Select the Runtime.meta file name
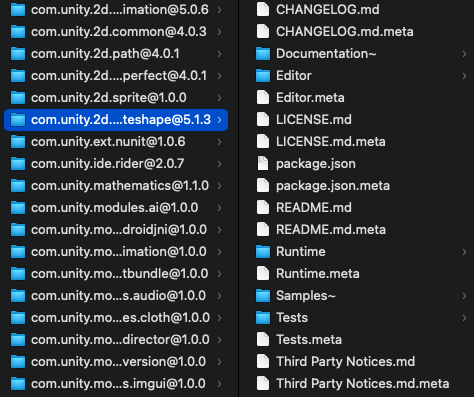 tap(318, 274)
